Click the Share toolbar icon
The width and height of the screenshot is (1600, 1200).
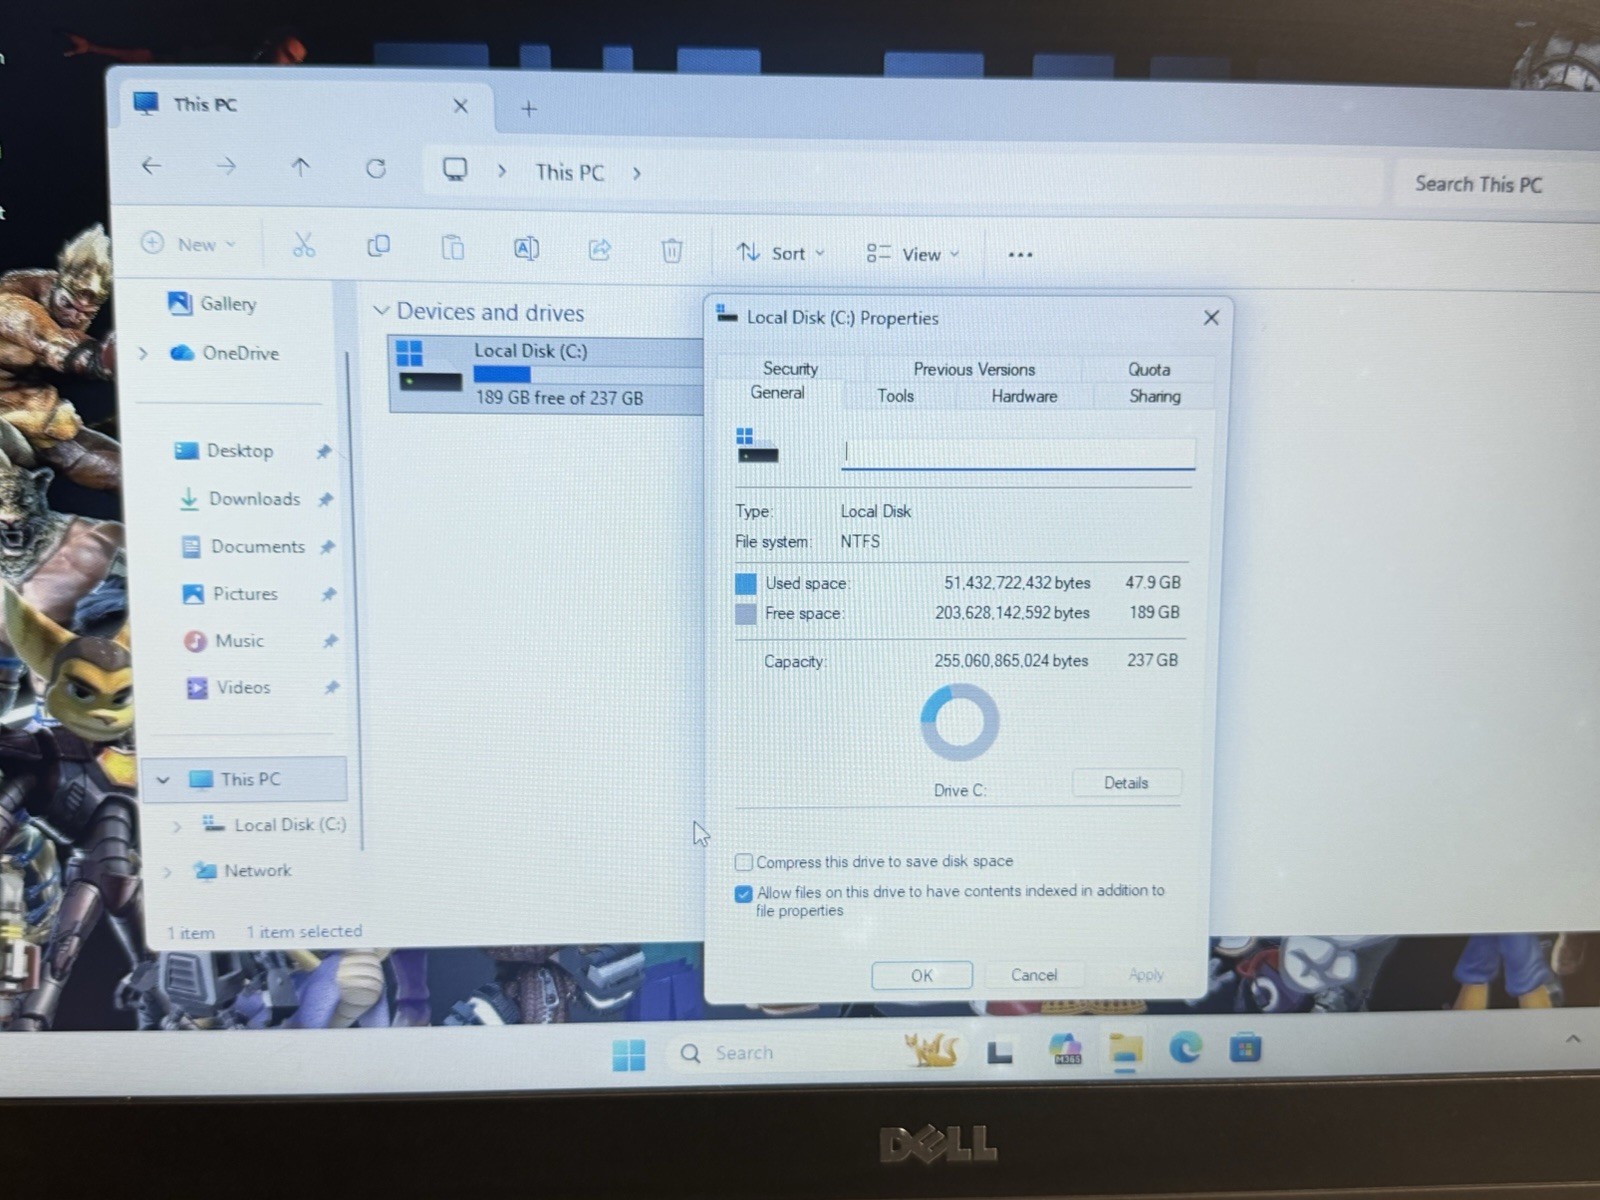pos(599,249)
